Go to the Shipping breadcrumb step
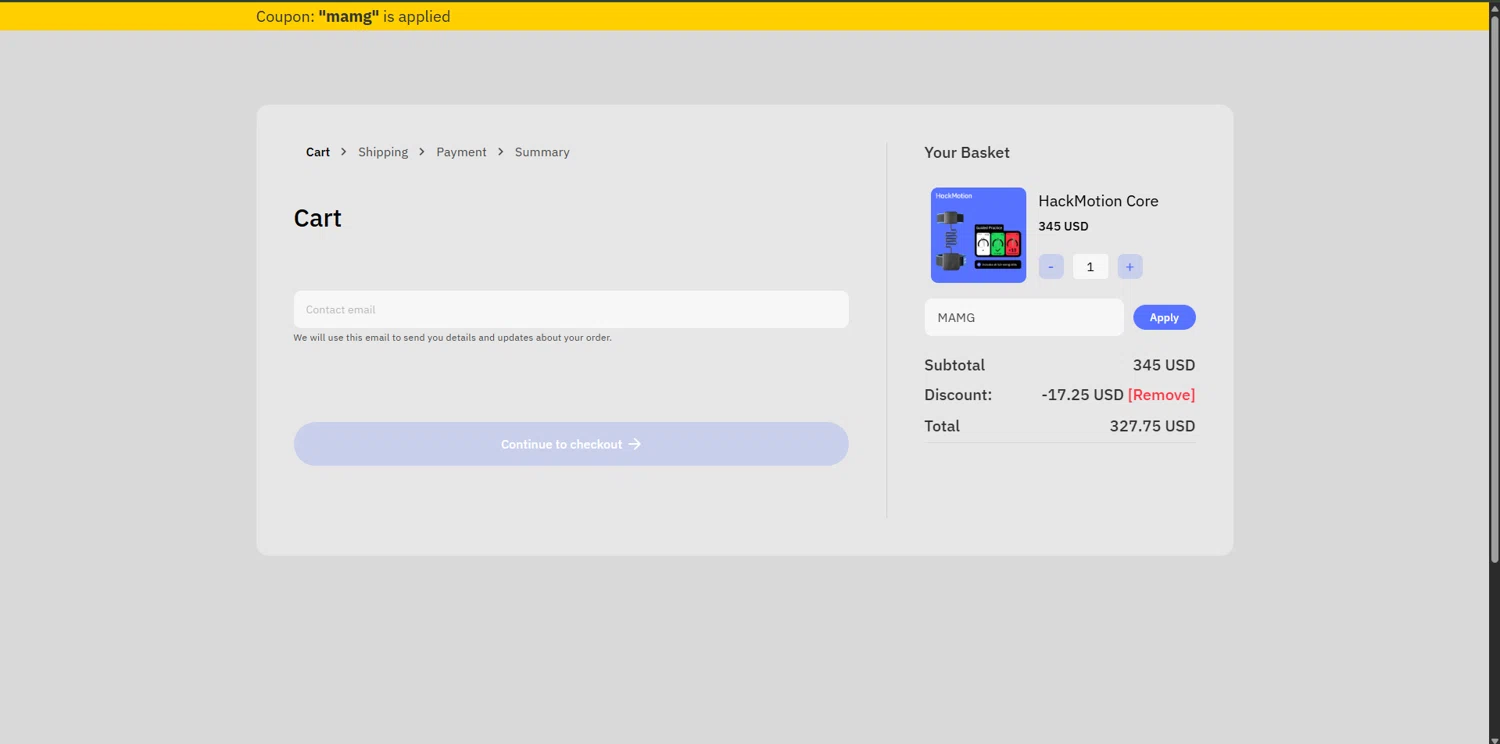This screenshot has width=1500, height=744. 383,152
